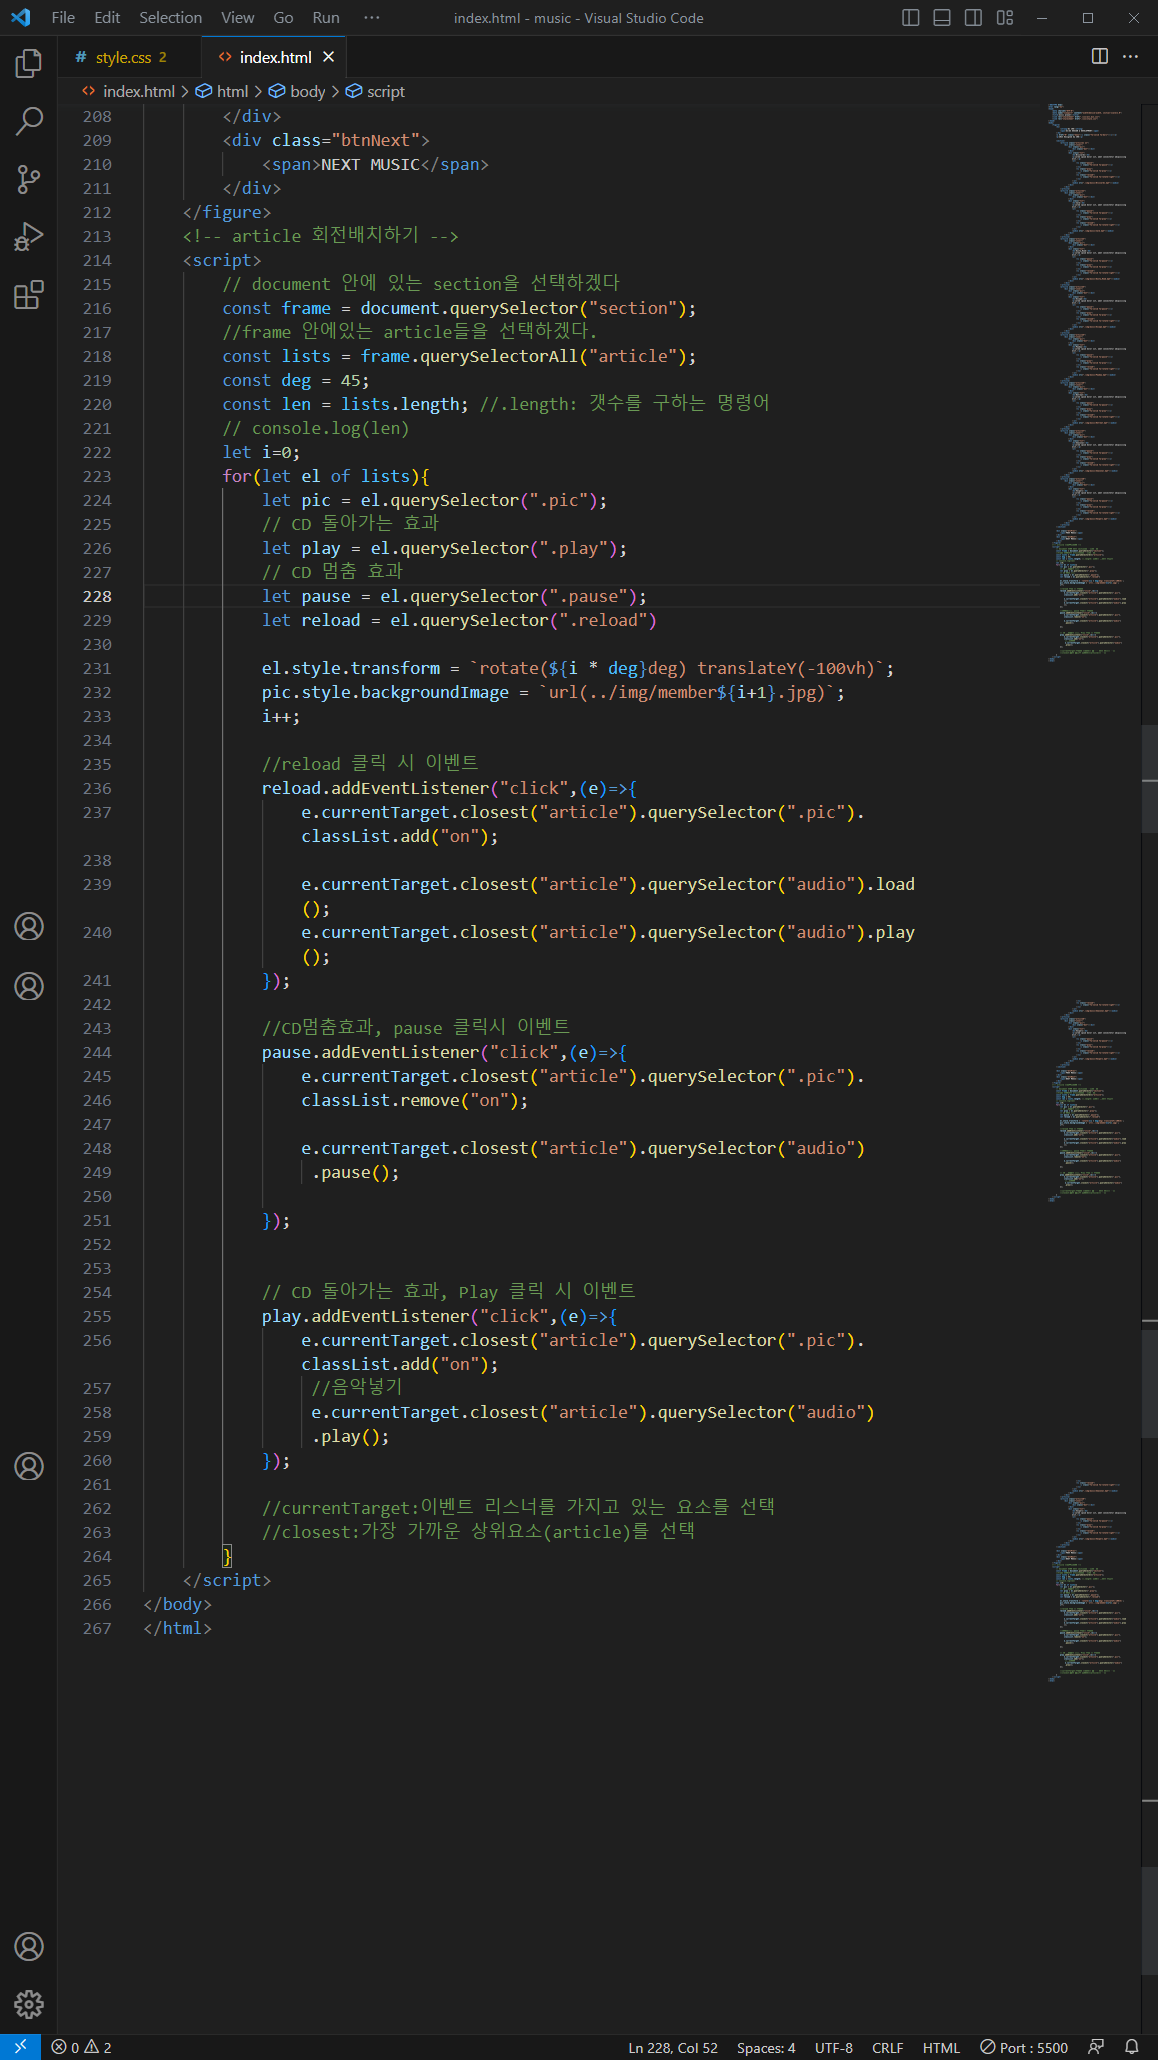The width and height of the screenshot is (1158, 2060).
Task: Open the File menu
Action: (x=63, y=18)
